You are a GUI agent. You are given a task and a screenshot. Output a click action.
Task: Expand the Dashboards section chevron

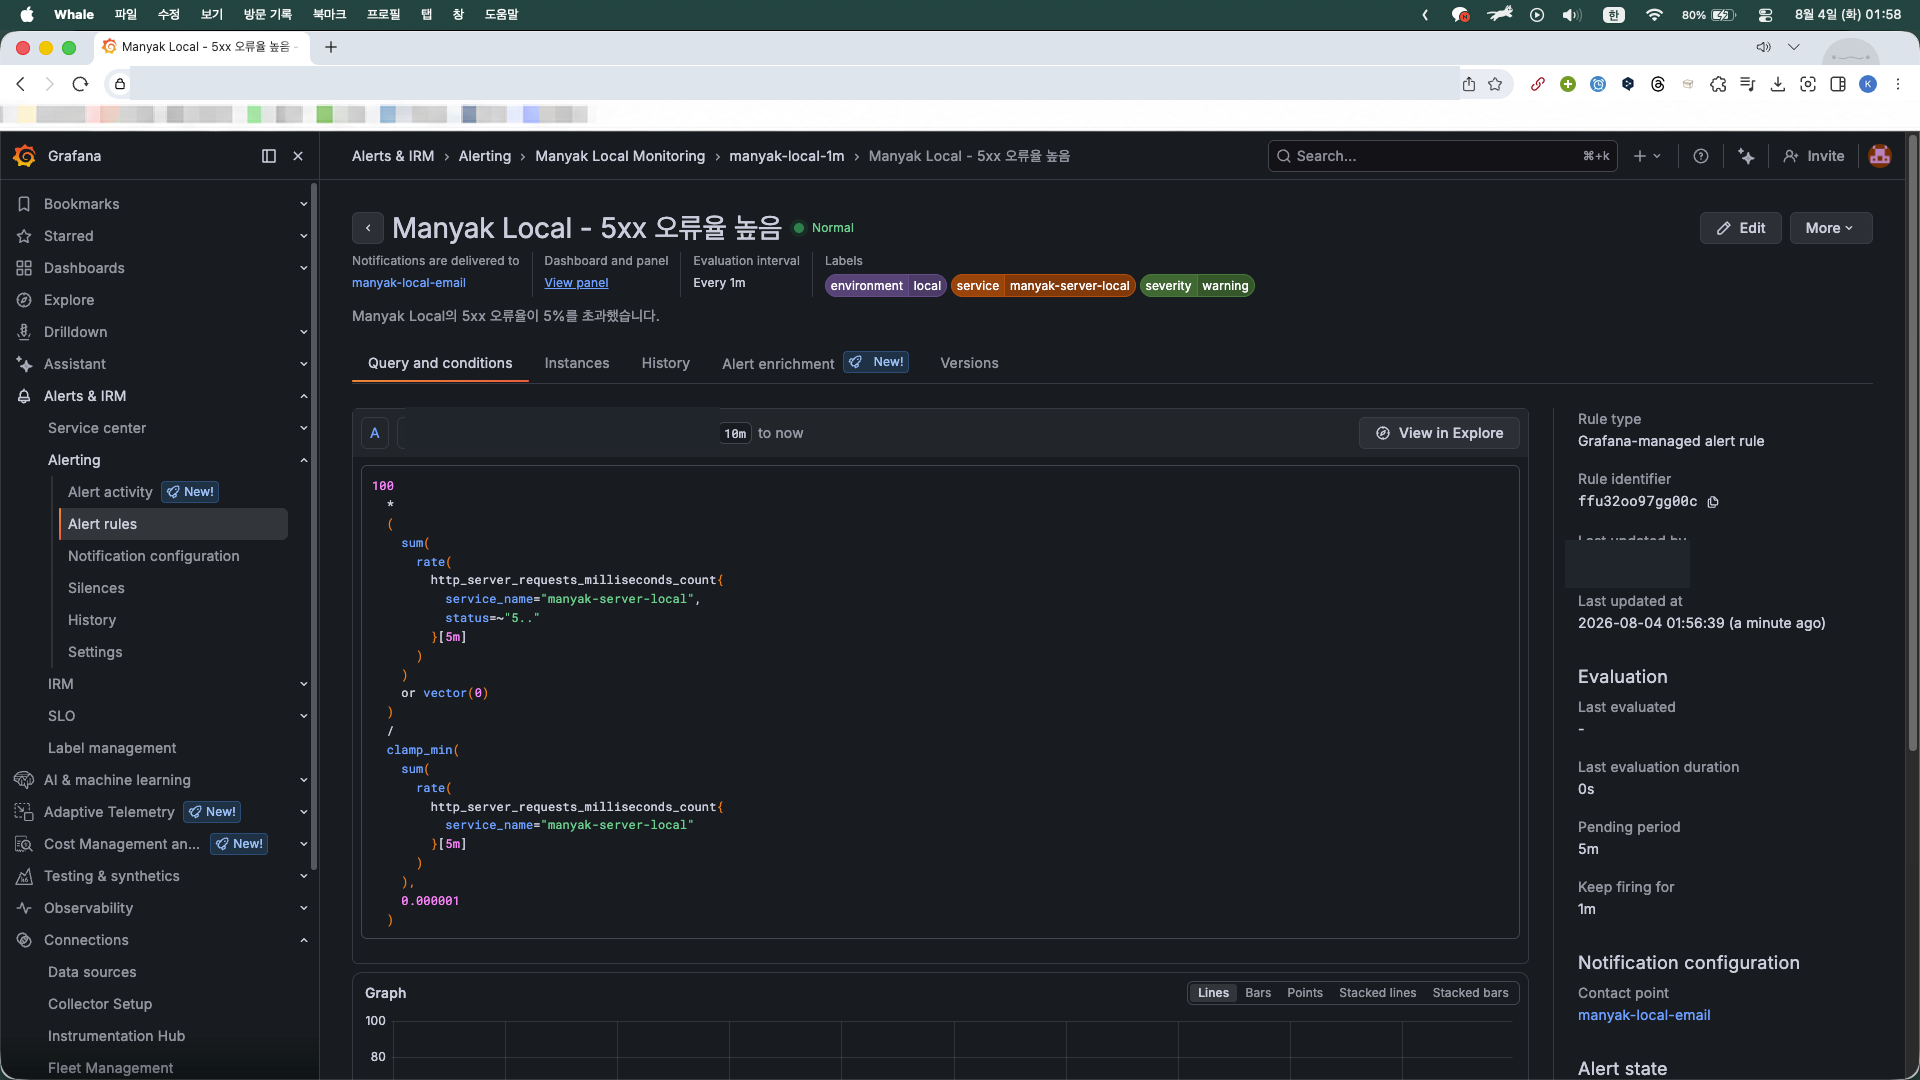[303, 268]
